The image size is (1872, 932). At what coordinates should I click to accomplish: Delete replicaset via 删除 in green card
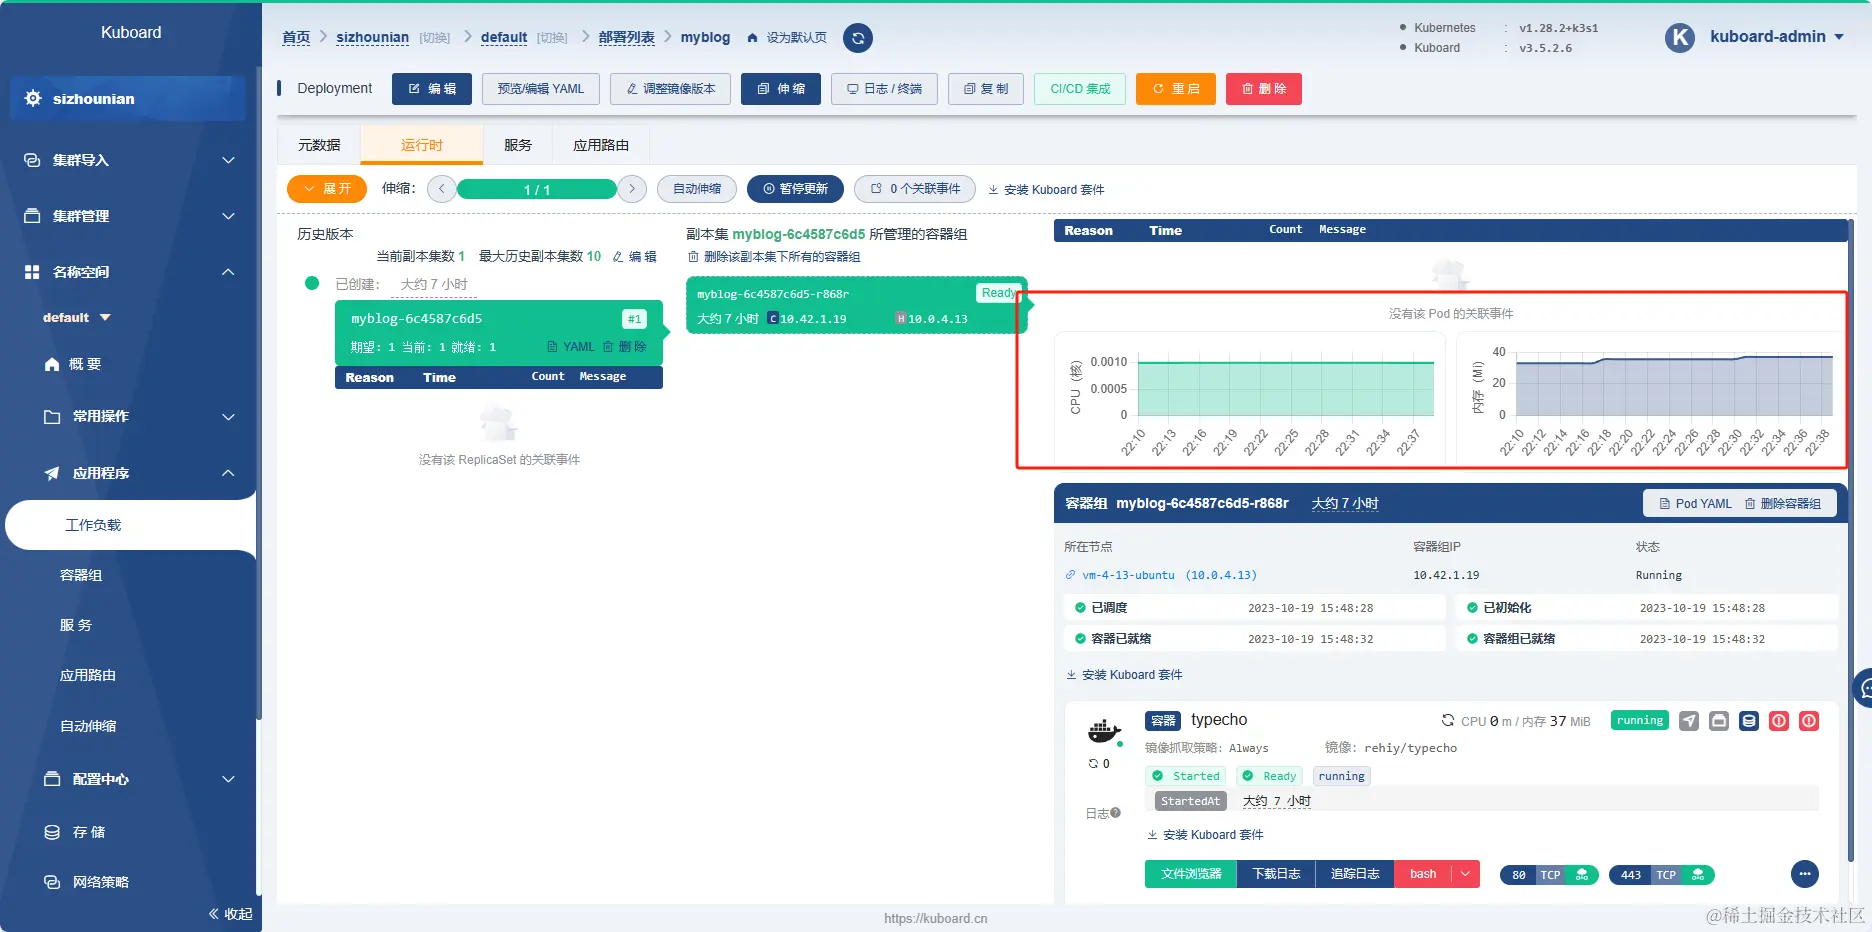625,347
